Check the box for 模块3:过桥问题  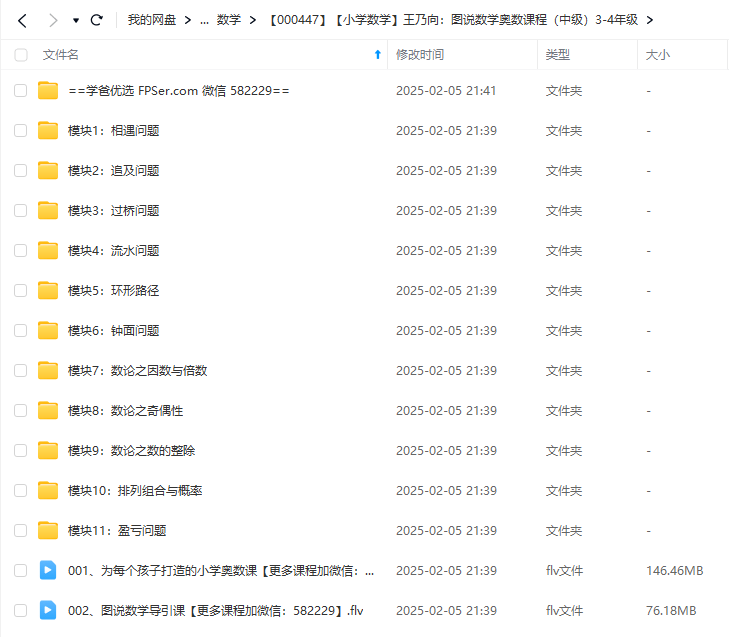tap(20, 210)
